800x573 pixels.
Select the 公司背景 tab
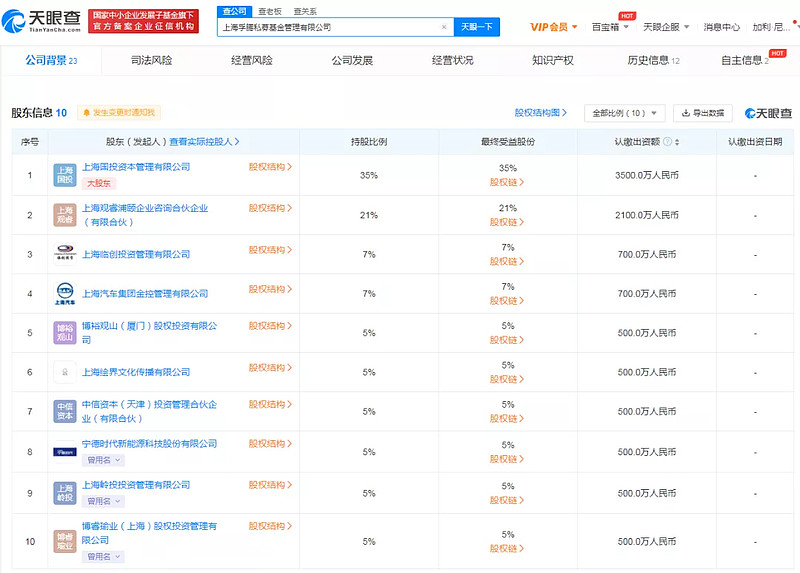tap(51, 60)
